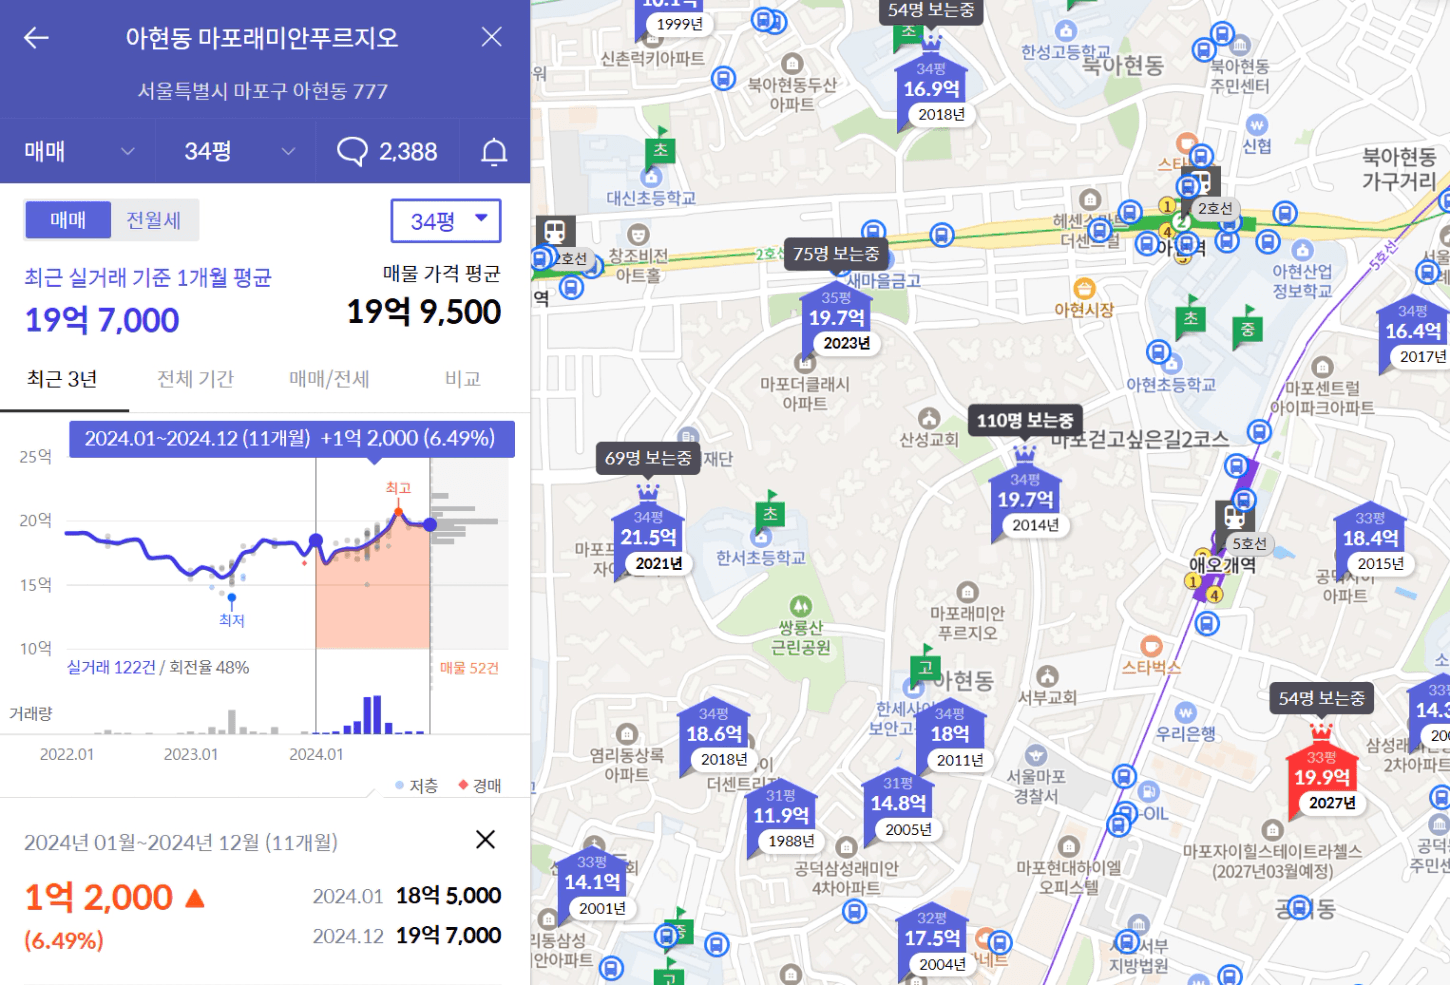Click the chart start handle dot
The height and width of the screenshot is (985, 1450).
pyautogui.click(x=316, y=541)
